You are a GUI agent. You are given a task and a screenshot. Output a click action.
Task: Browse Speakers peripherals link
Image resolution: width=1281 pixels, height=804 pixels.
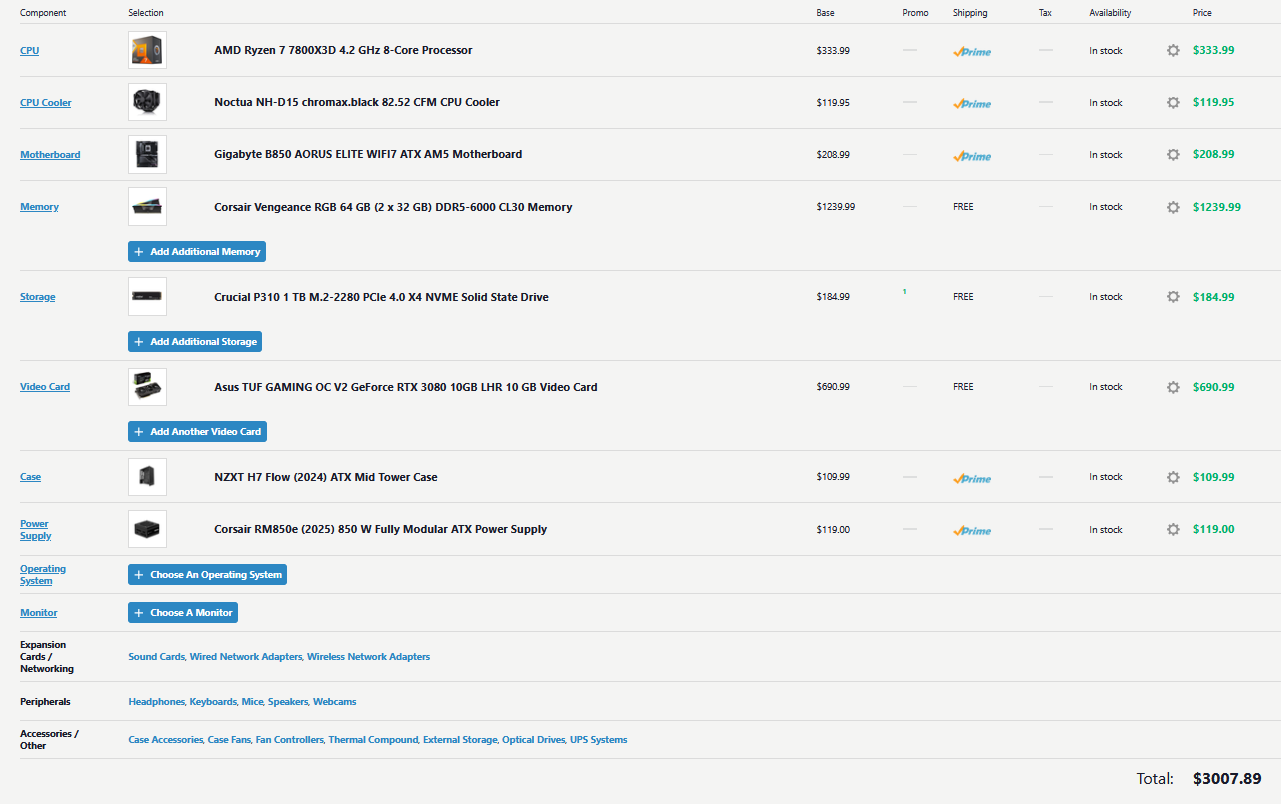[x=288, y=702]
